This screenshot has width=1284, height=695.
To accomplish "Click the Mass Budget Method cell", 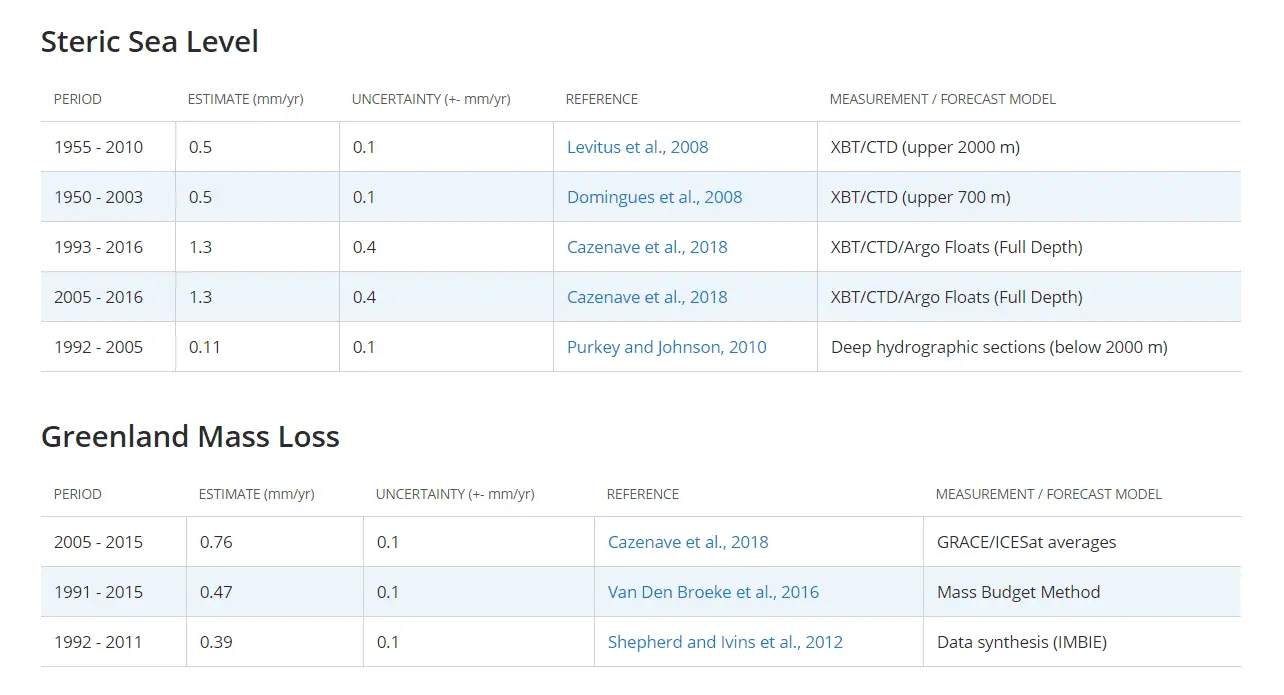I will point(1018,592).
